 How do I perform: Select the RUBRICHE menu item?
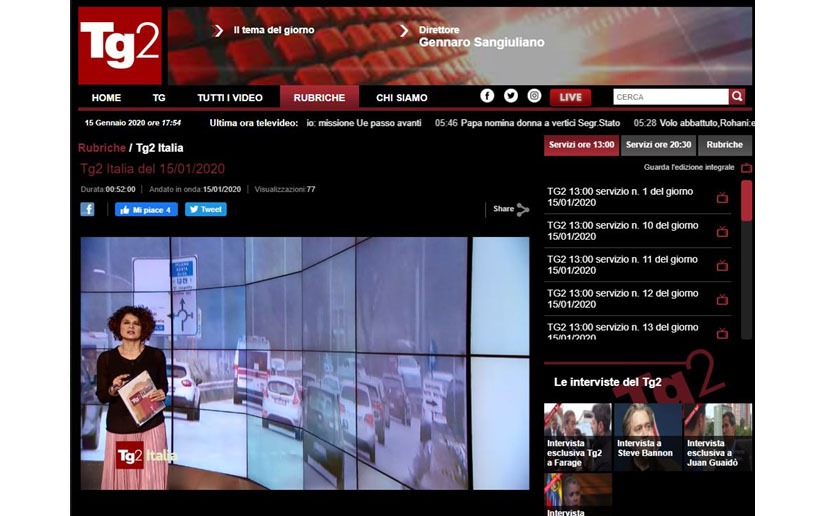pyautogui.click(x=319, y=98)
